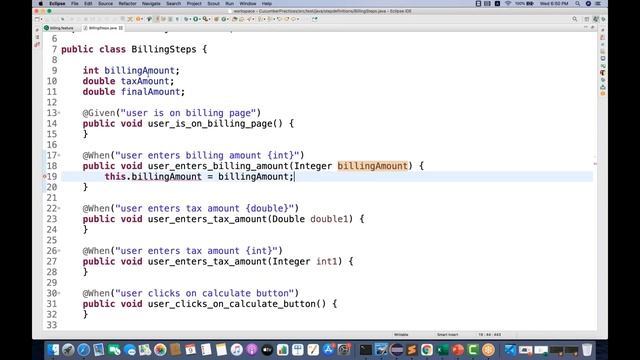This screenshot has height=360, width=640.
Task: Click the Open Type toolbar icon
Action: coord(234,19)
